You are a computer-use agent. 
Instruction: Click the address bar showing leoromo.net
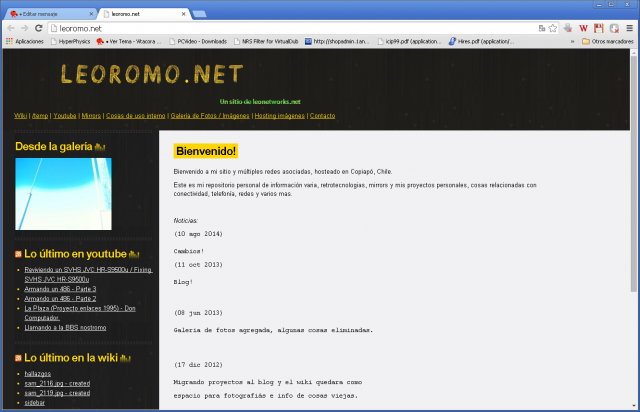300,28
